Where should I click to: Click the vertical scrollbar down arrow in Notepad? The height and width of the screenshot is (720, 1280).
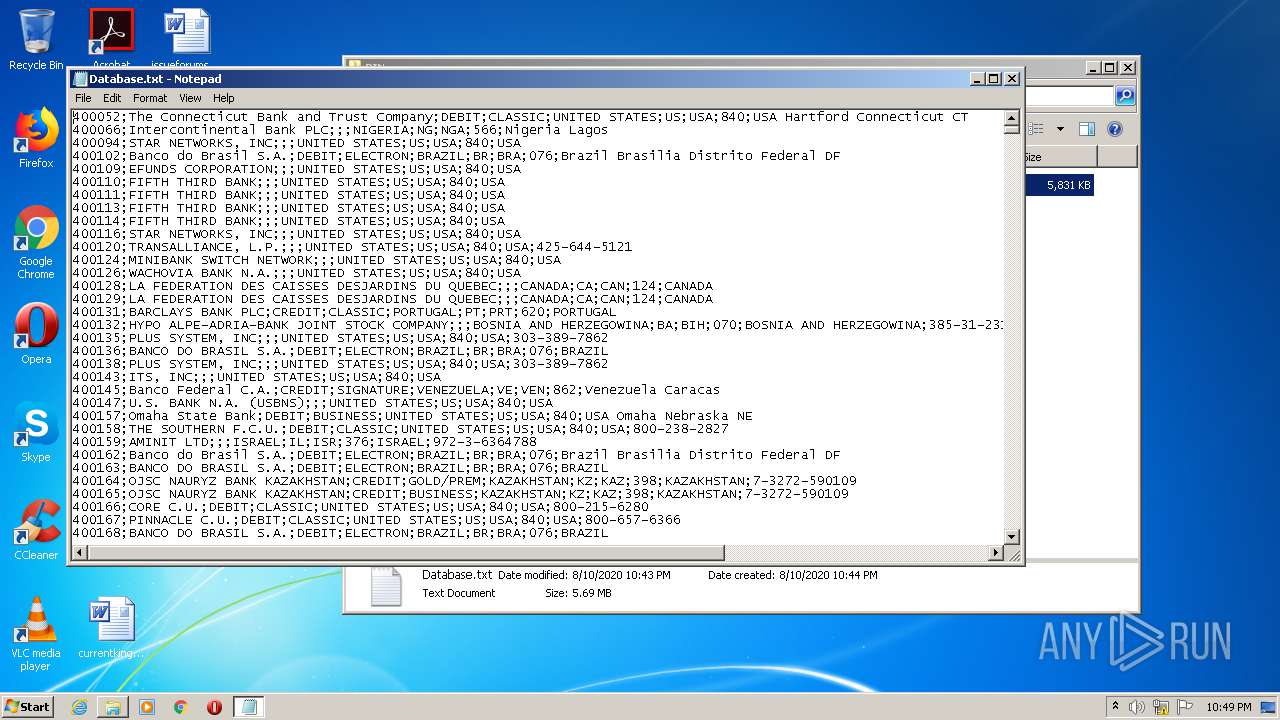point(1012,537)
